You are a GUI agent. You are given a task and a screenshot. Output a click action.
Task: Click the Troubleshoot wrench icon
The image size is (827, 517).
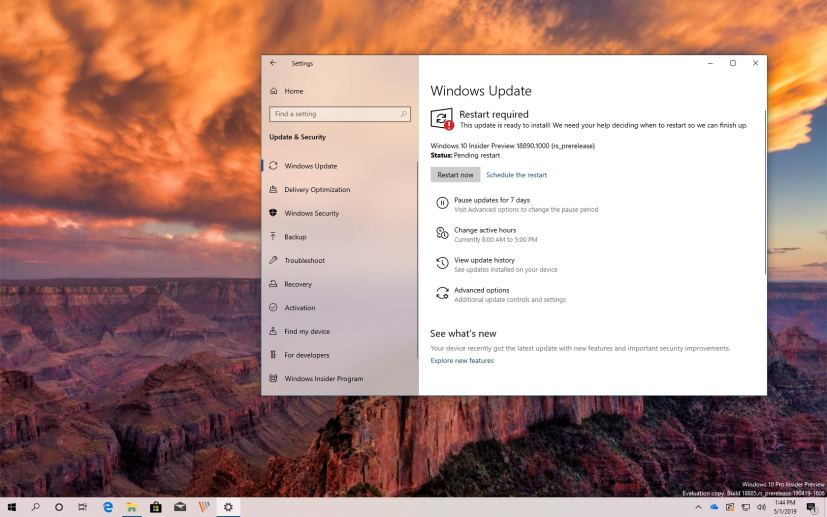click(273, 260)
